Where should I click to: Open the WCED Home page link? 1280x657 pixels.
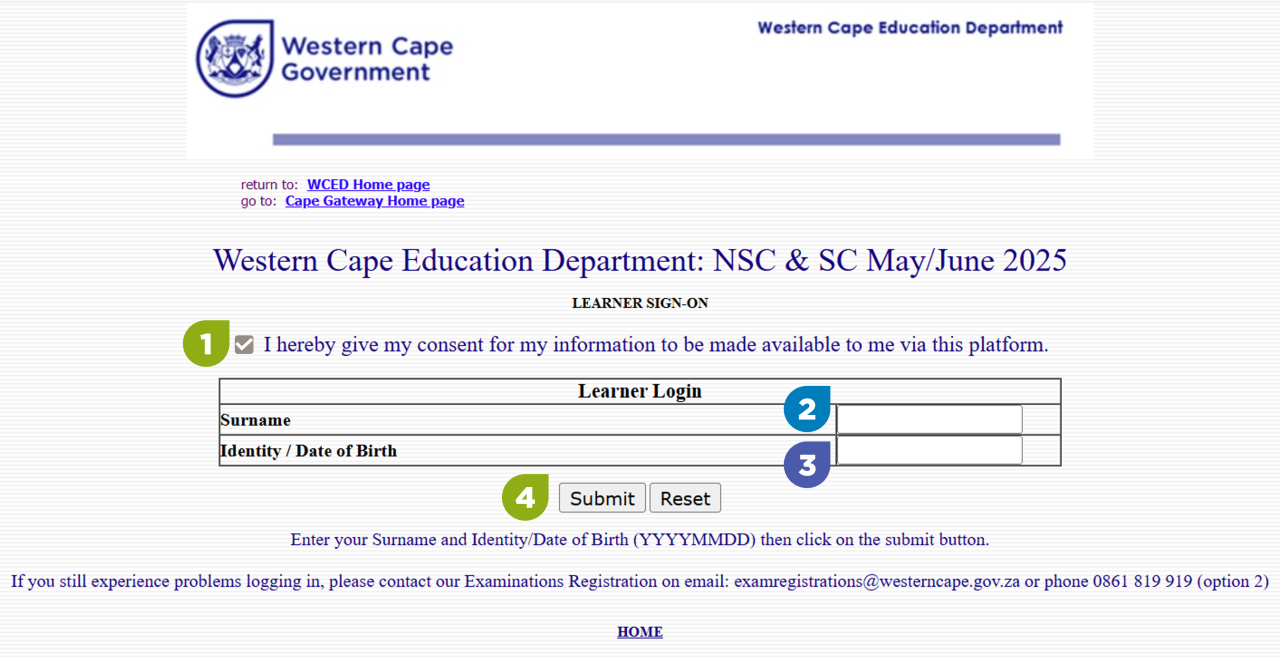(x=368, y=185)
